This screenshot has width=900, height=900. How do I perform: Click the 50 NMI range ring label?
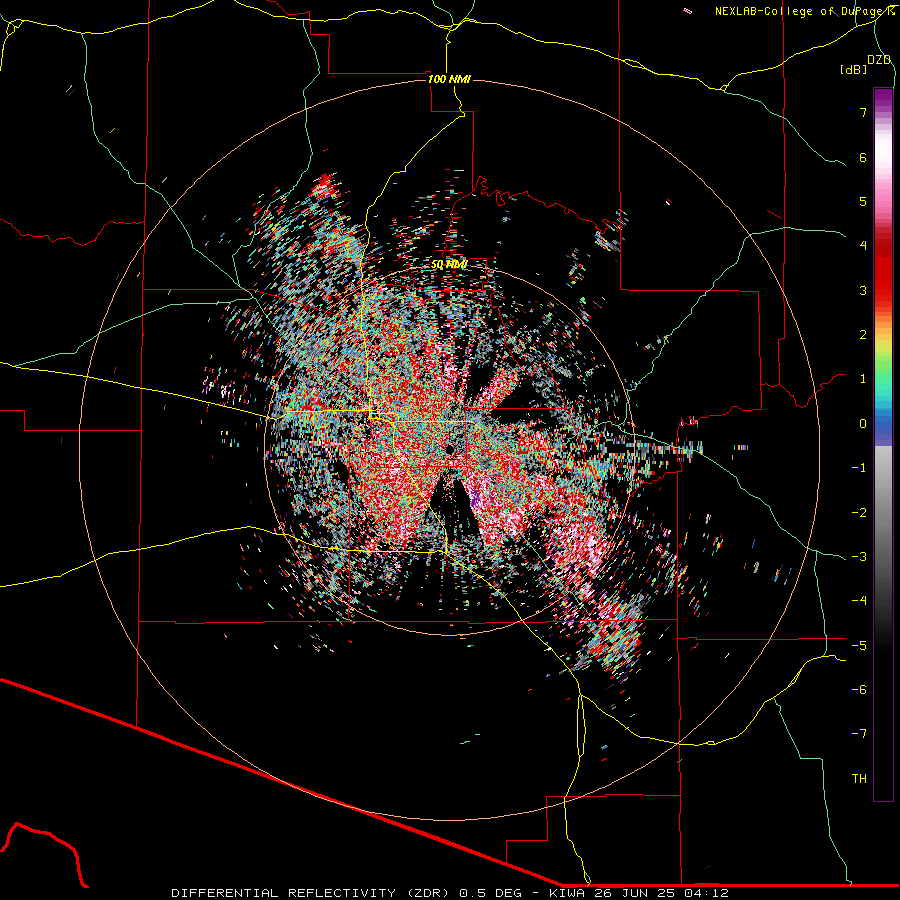point(449,265)
